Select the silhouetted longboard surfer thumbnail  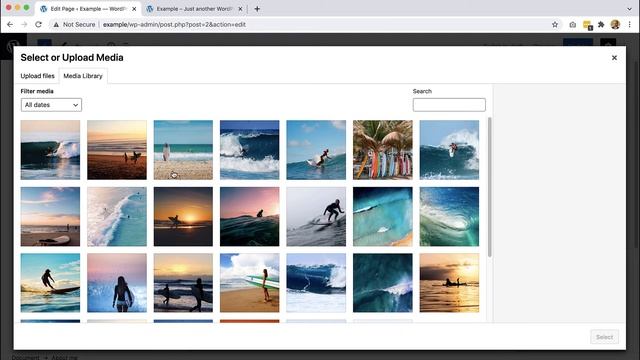pos(50,283)
